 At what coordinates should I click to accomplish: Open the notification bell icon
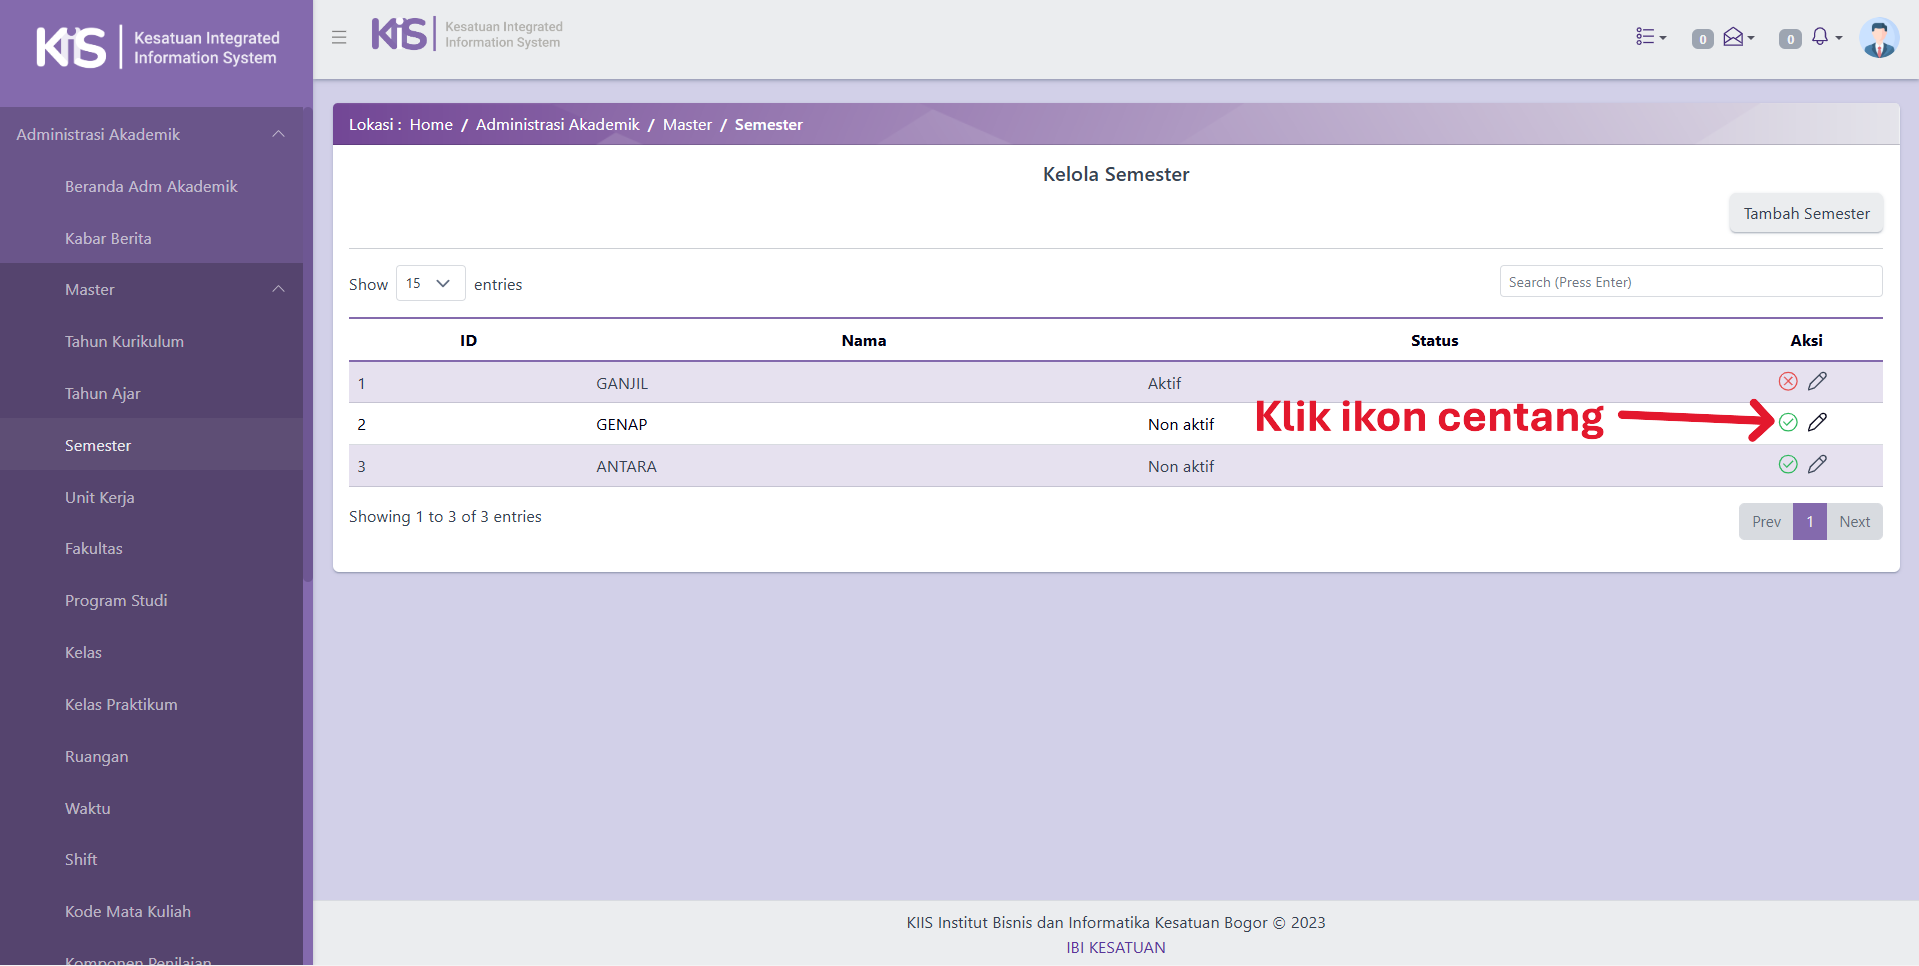(x=1821, y=37)
